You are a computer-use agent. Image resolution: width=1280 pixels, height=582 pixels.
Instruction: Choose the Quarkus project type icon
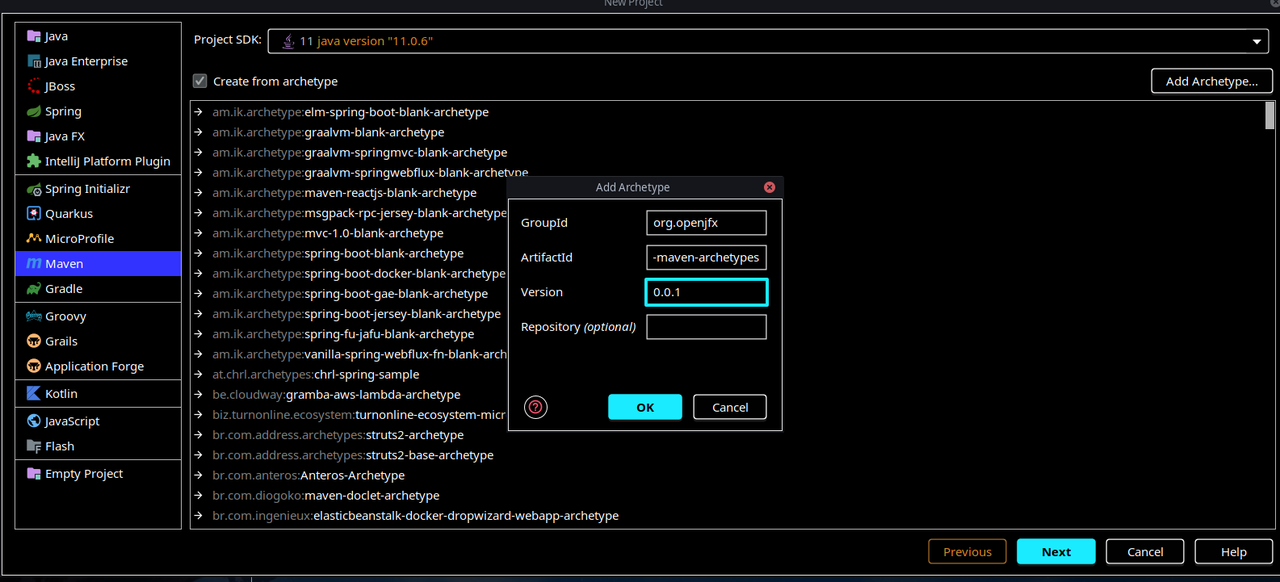click(34, 214)
